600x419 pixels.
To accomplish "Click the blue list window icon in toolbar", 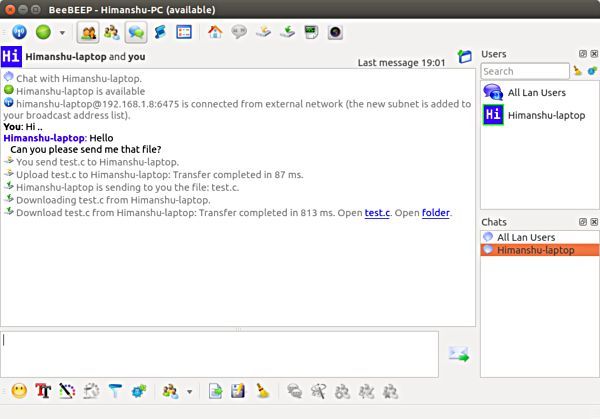I will 184,32.
